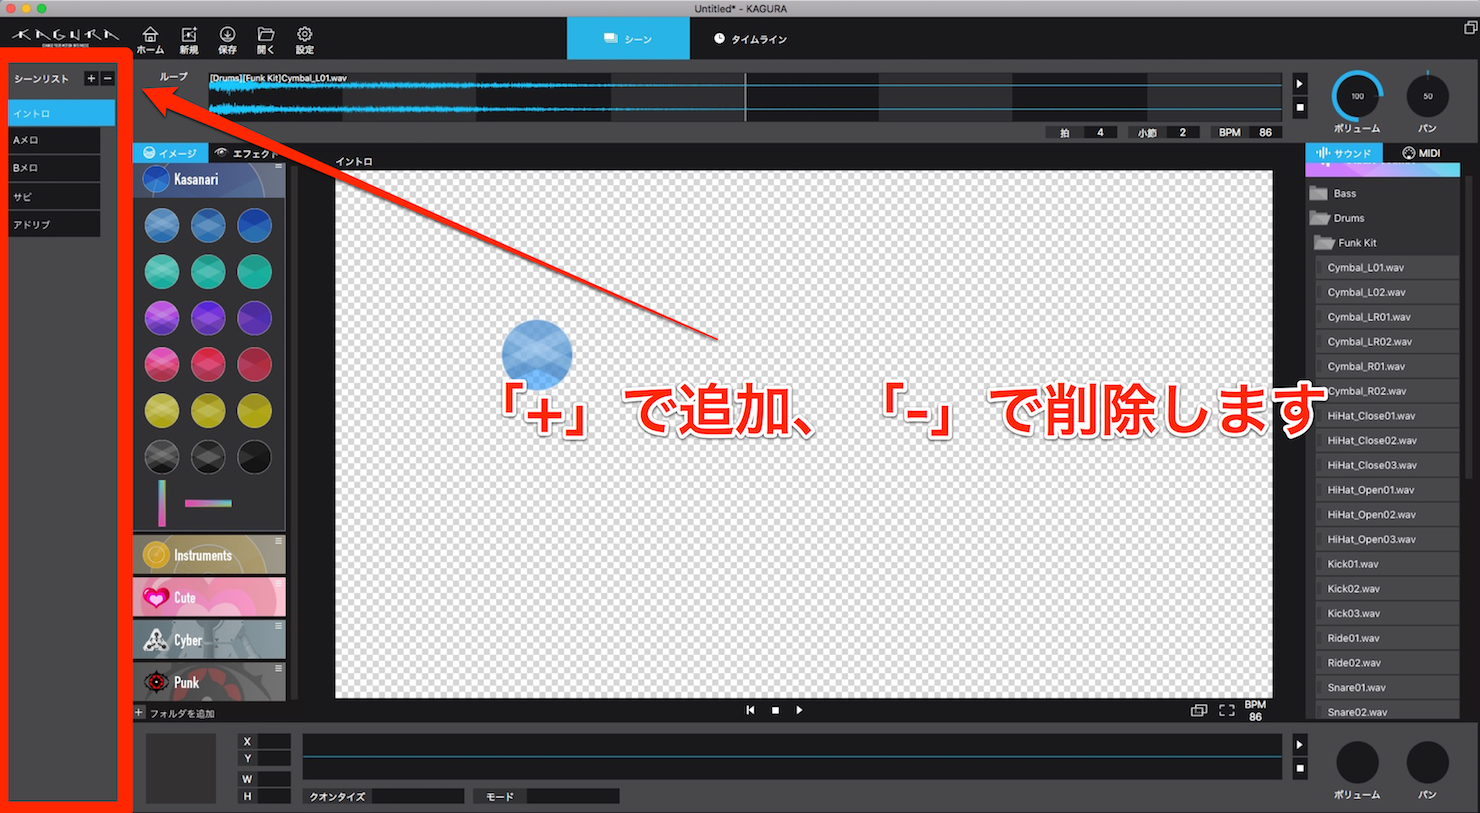Open the Cyber folder menu icon
Image resolution: width=1480 pixels, height=813 pixels.
(x=278, y=626)
